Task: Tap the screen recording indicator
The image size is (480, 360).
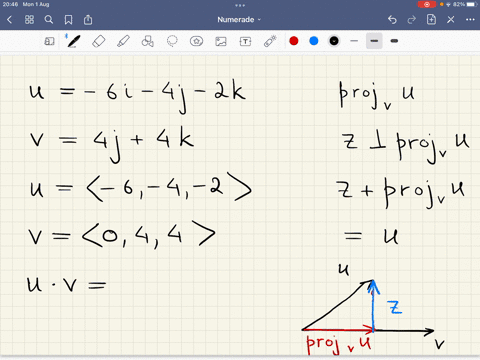Action: 427,4
